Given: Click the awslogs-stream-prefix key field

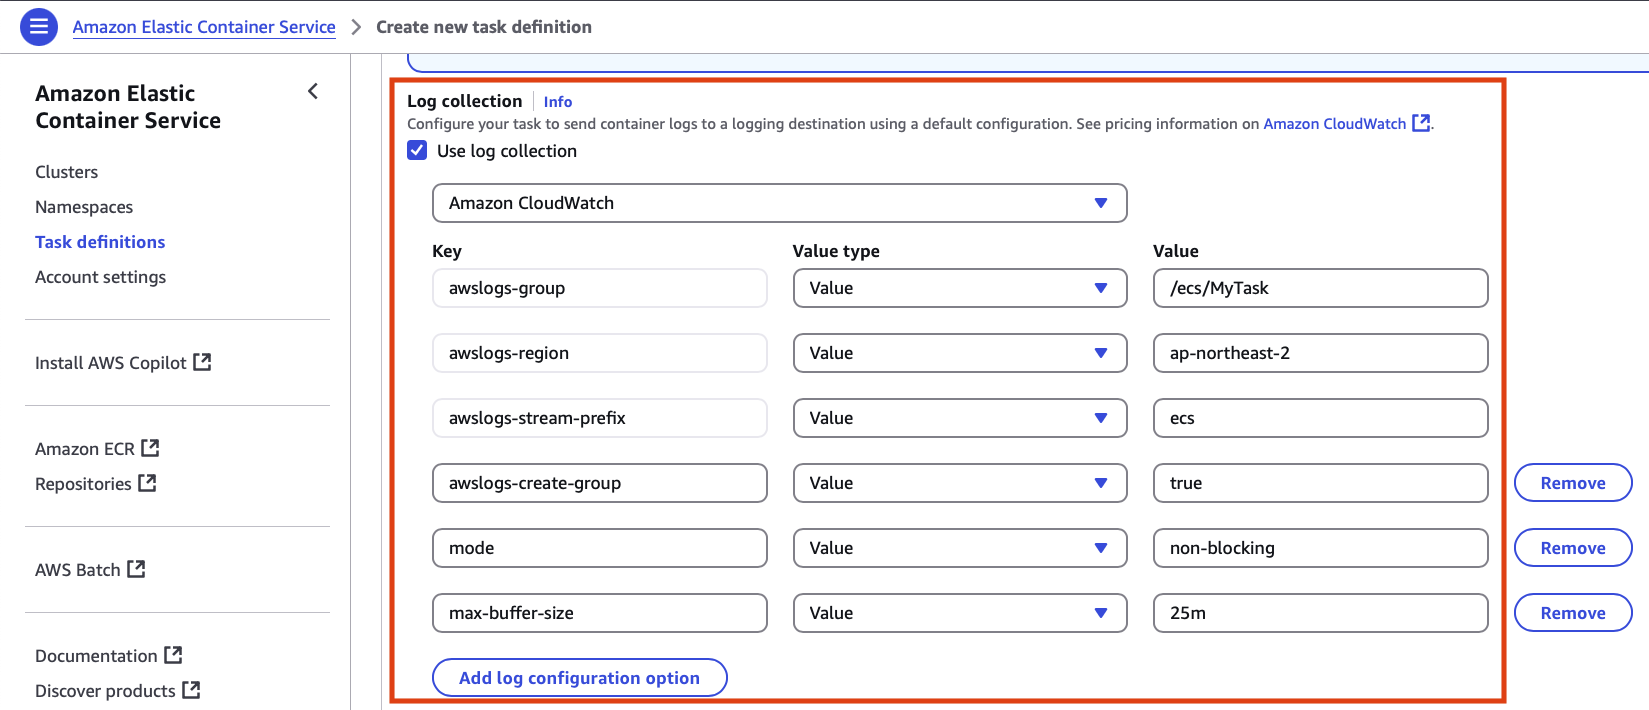Looking at the screenshot, I should click(600, 418).
